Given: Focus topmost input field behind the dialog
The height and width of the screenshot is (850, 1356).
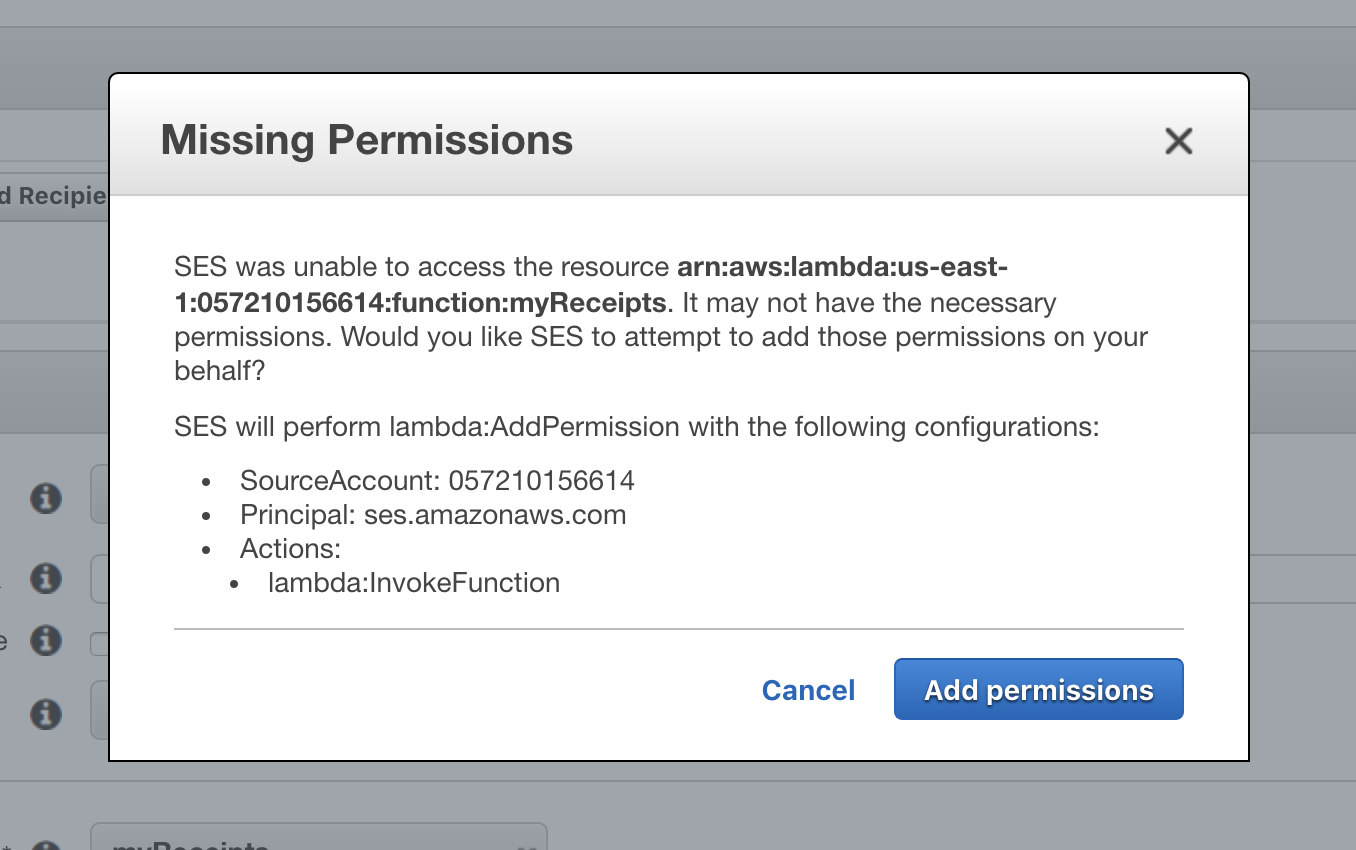Looking at the screenshot, I should 99,493.
